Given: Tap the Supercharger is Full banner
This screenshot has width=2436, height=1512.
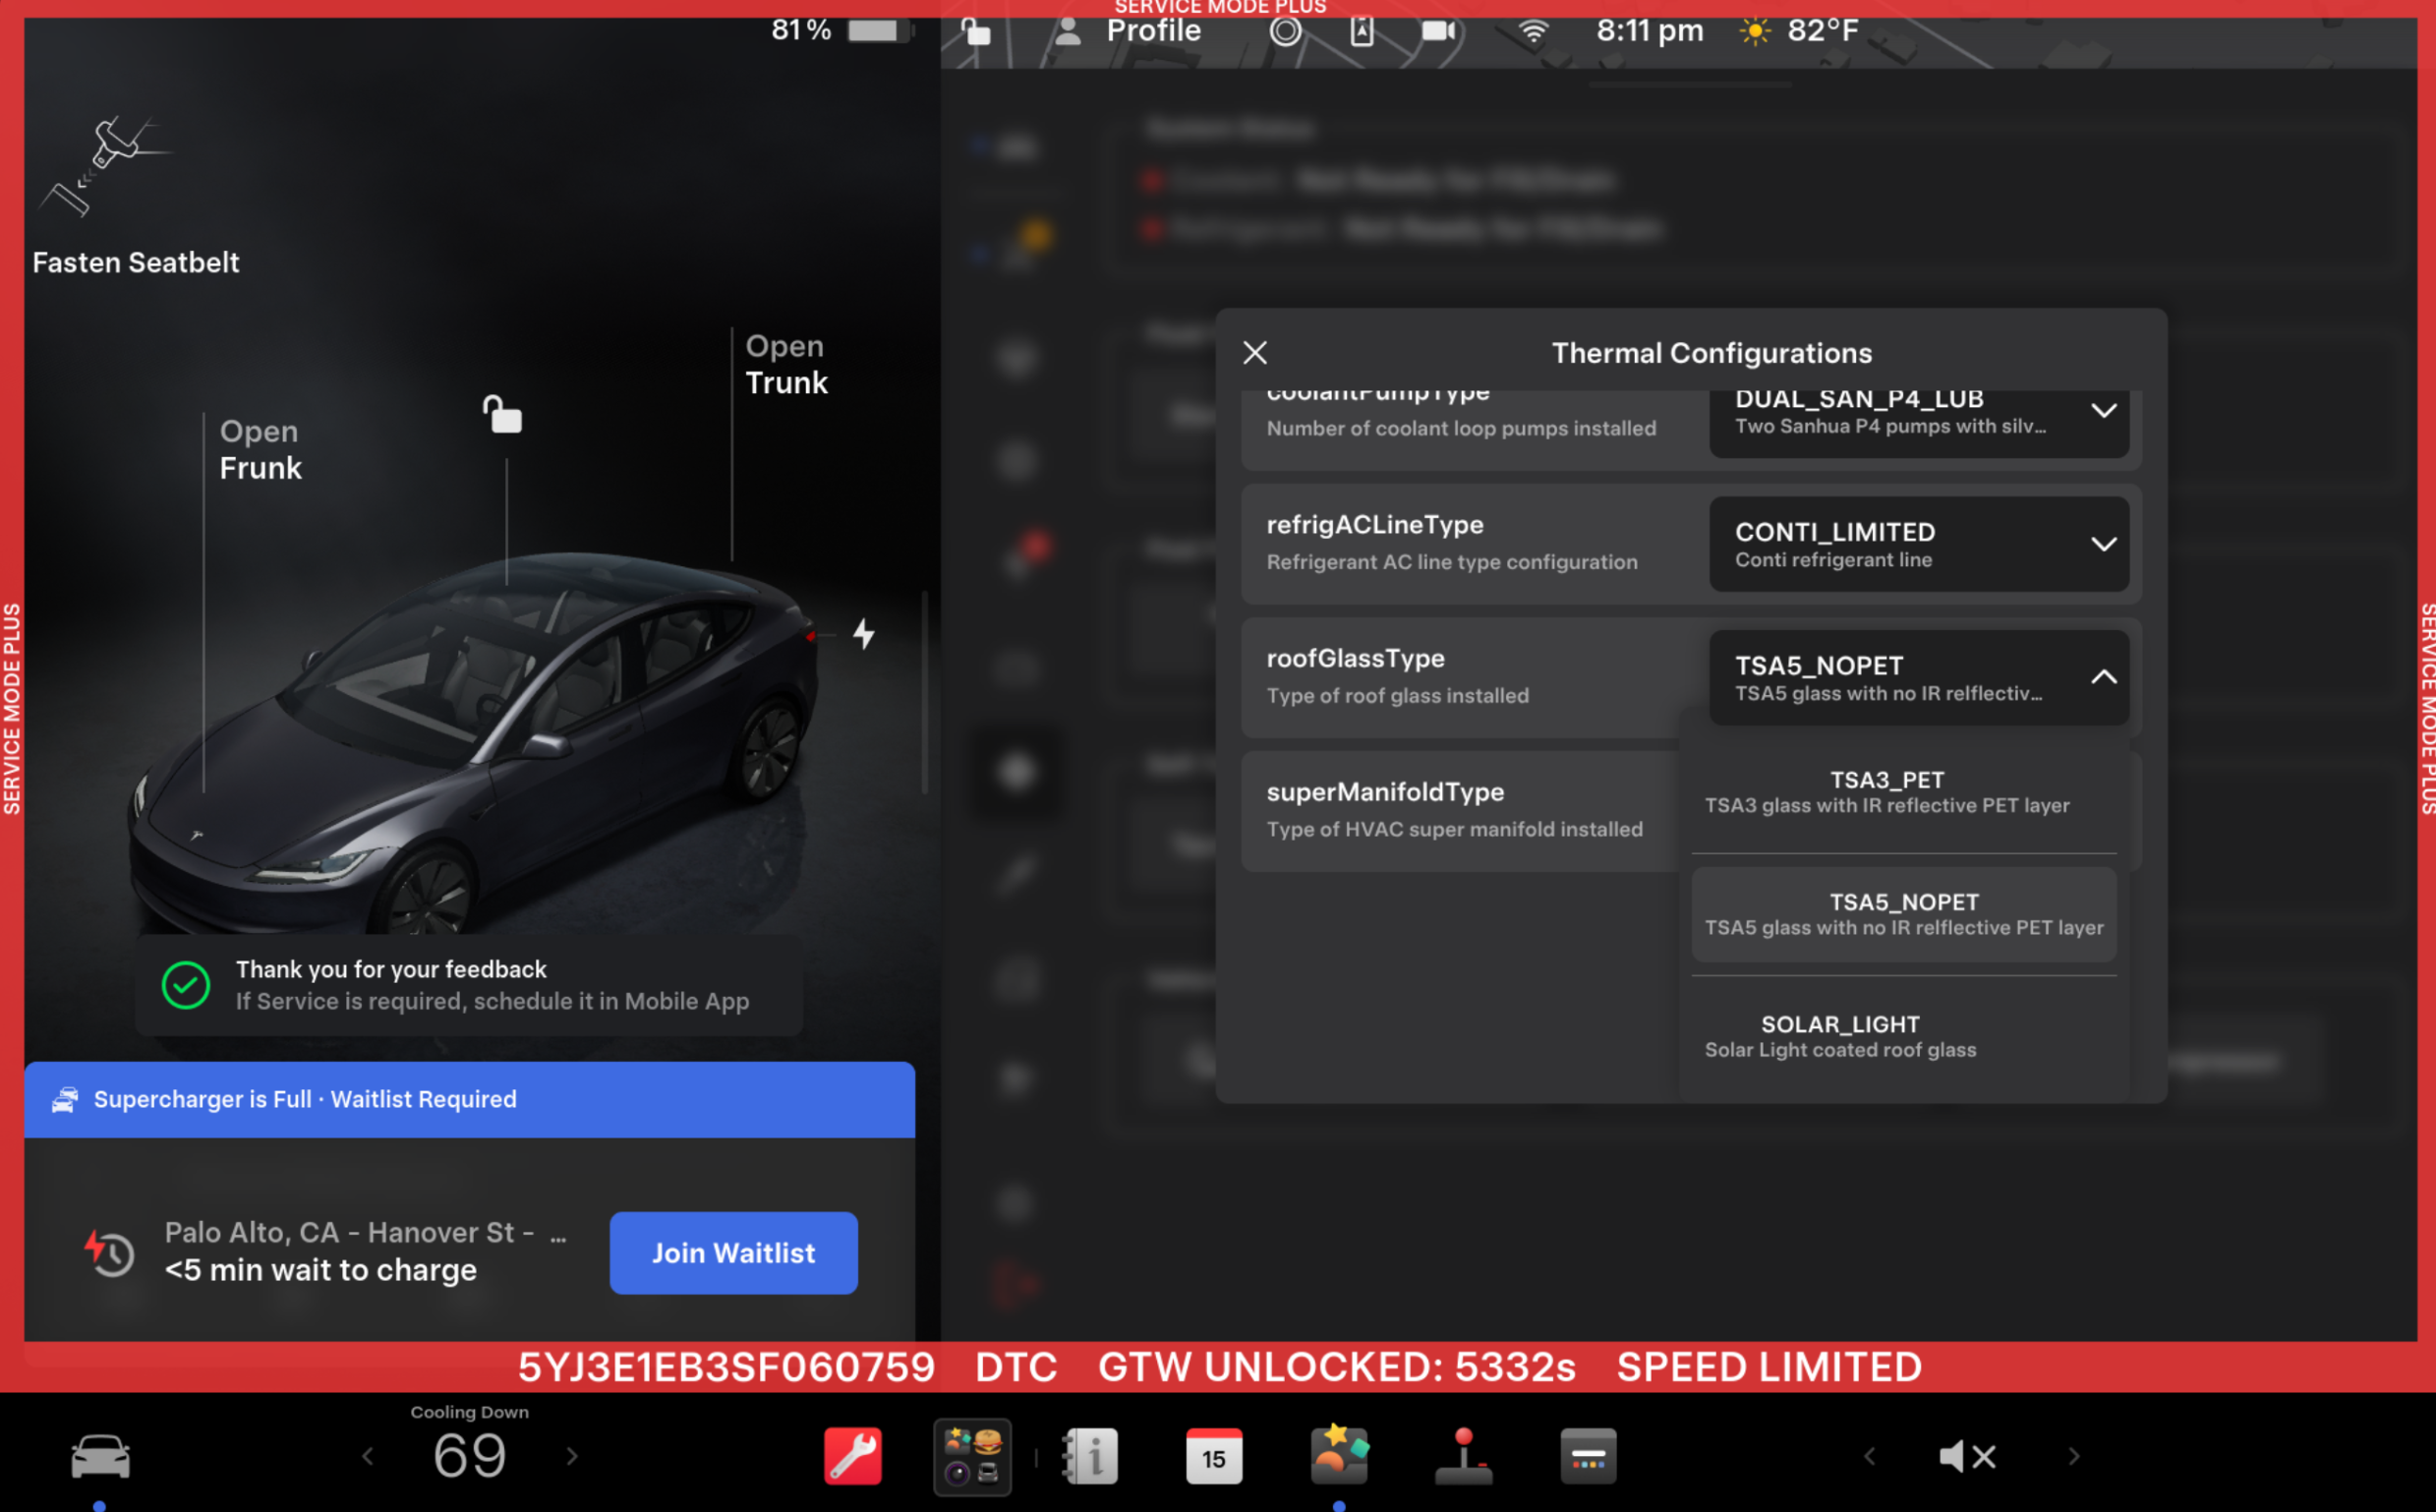Looking at the screenshot, I should pos(470,1099).
